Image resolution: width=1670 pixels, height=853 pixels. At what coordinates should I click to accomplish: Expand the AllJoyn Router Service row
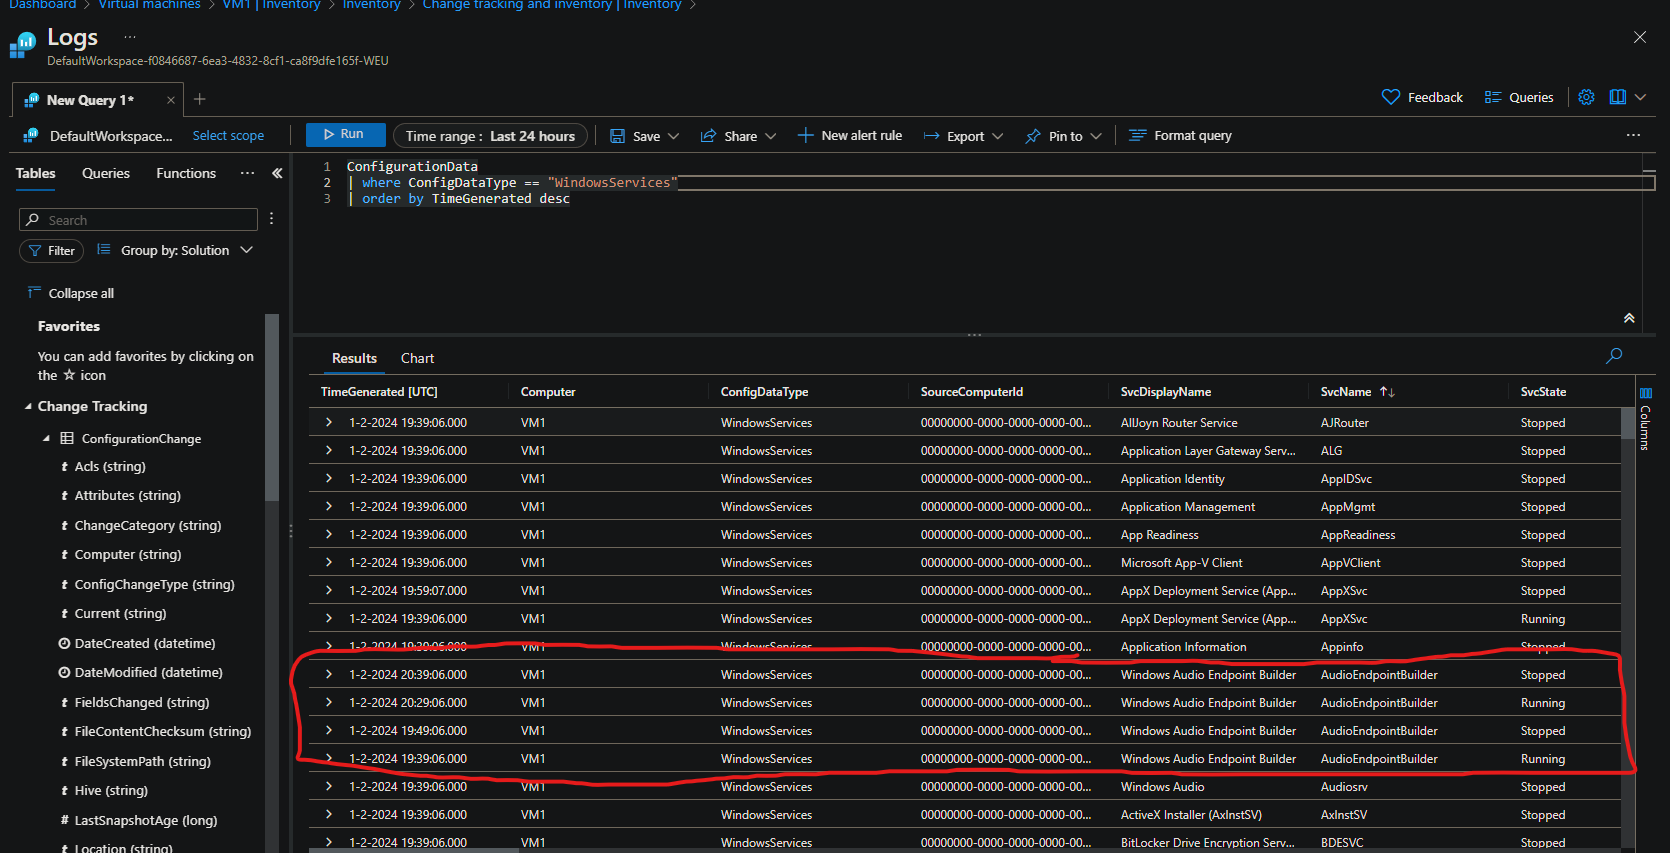pyautogui.click(x=329, y=423)
